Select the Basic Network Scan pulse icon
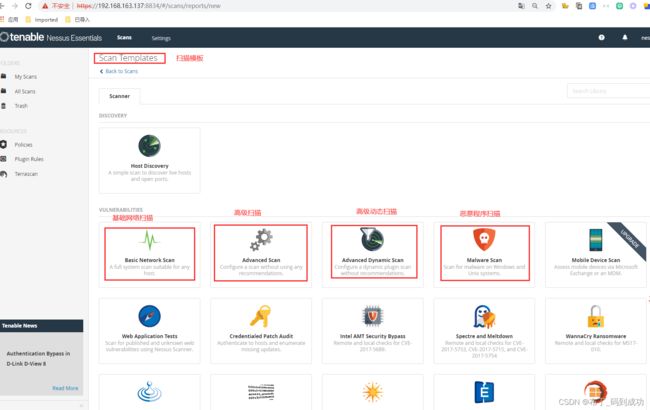Viewport: 650px width, 410px height. click(x=149, y=240)
